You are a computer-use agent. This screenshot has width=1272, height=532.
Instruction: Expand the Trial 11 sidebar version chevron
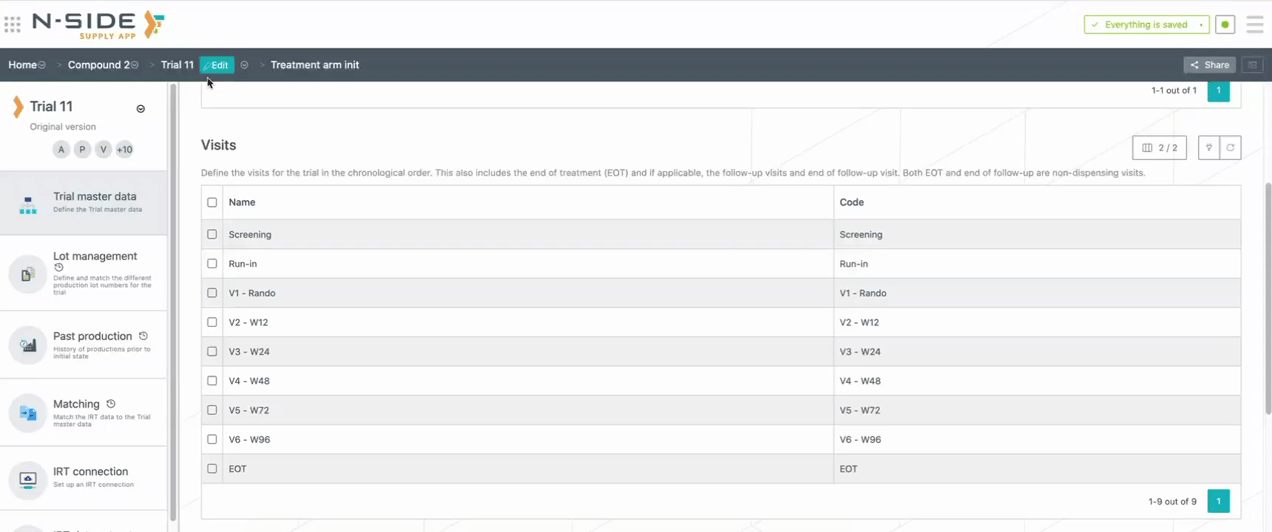tap(141, 109)
